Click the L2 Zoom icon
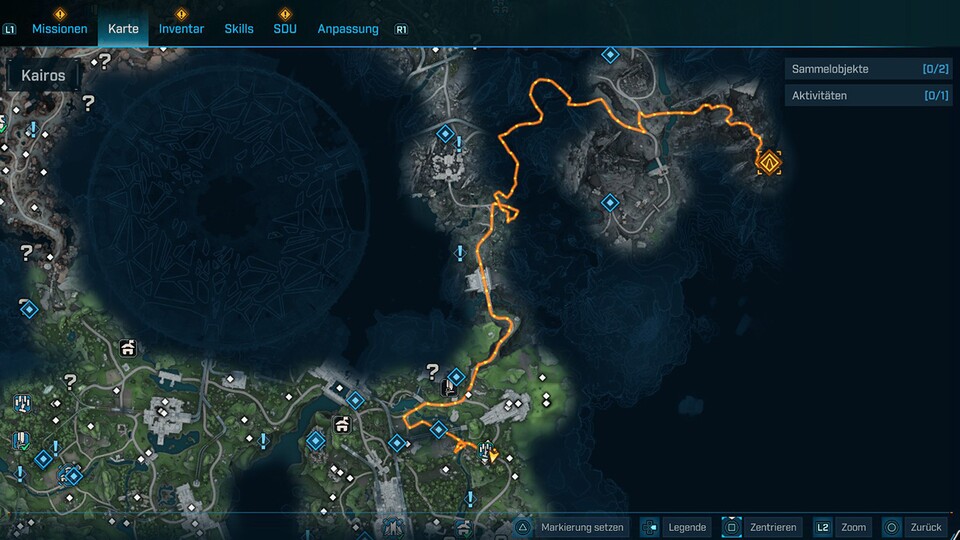 click(x=822, y=527)
